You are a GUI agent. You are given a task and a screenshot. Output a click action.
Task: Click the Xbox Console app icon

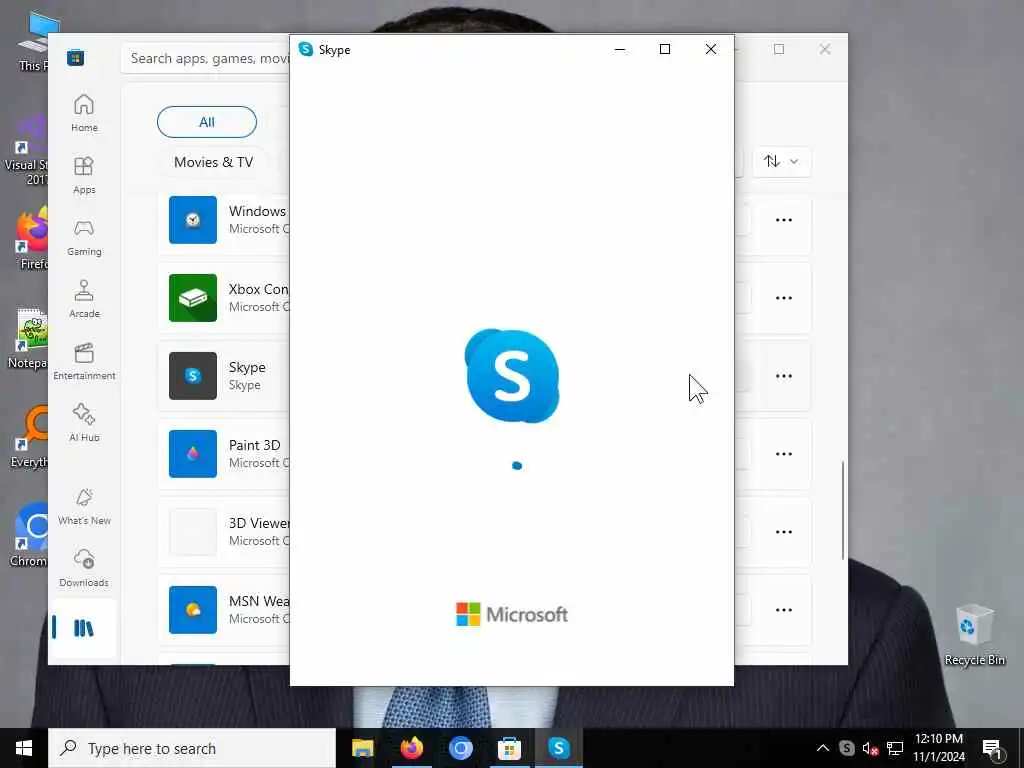click(193, 298)
